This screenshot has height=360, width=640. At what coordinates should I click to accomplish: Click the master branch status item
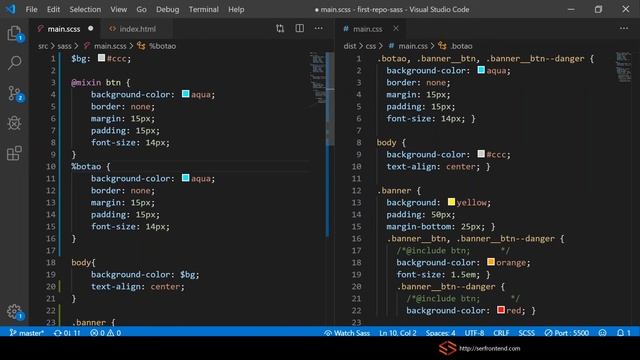[x=27, y=333]
